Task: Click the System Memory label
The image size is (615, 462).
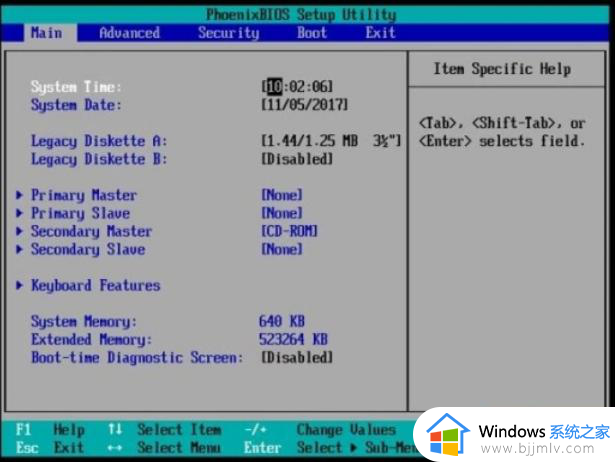Action: coord(84,321)
